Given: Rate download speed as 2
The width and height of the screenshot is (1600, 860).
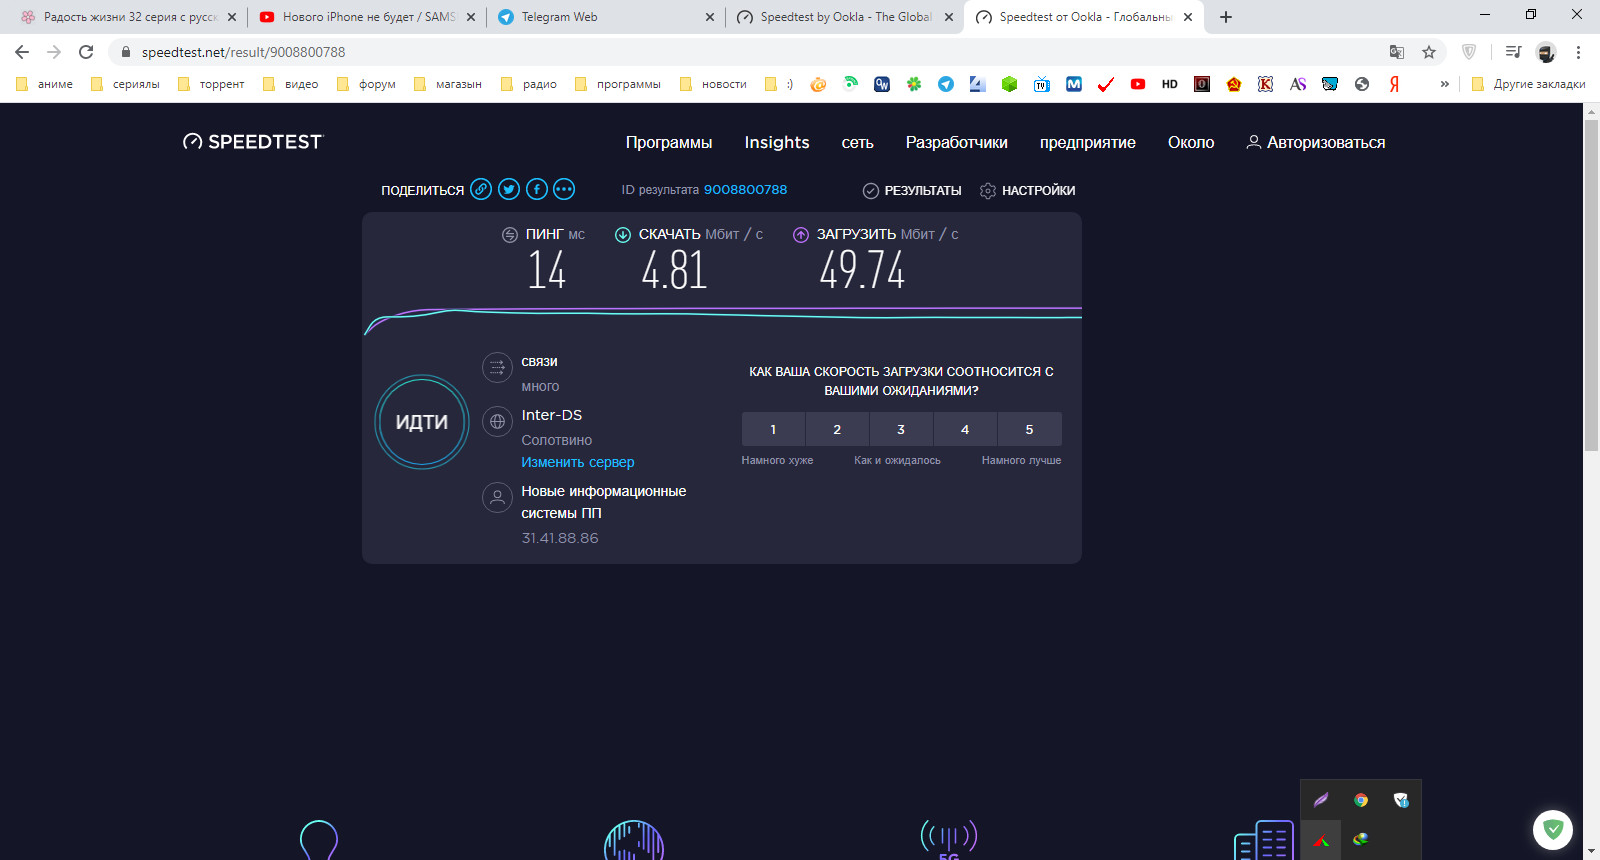Looking at the screenshot, I should tap(837, 429).
